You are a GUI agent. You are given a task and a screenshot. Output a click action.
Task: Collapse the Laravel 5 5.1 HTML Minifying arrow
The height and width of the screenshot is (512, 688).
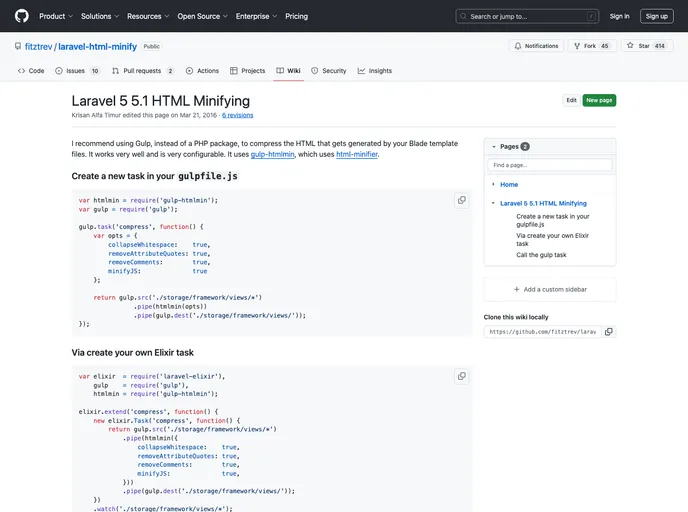(x=493, y=203)
